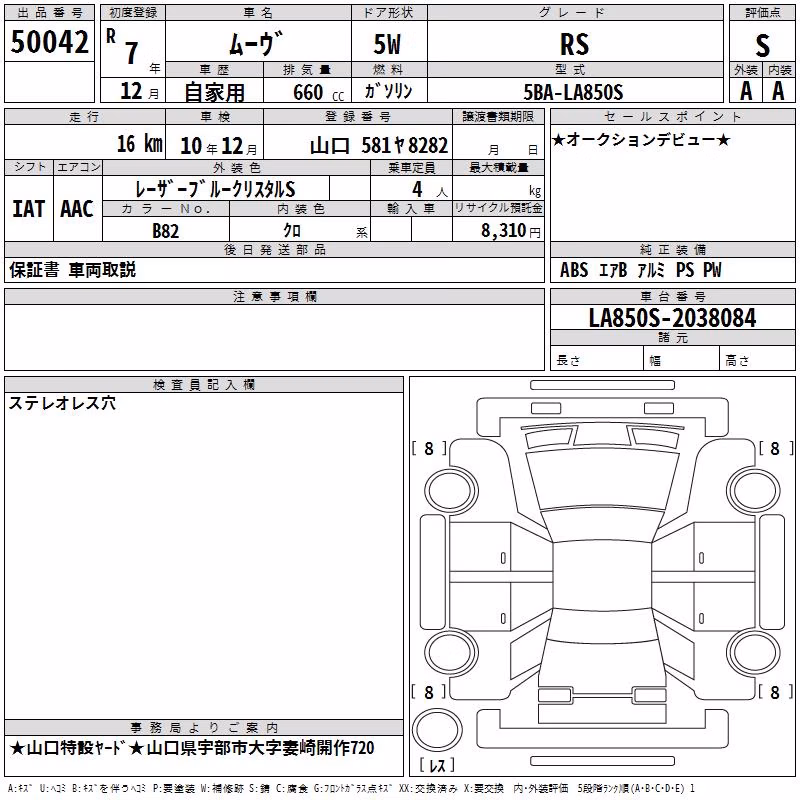This screenshot has width=800, height=800.
Task: Click the front-left wheel on car diagram
Action: [x=451, y=492]
